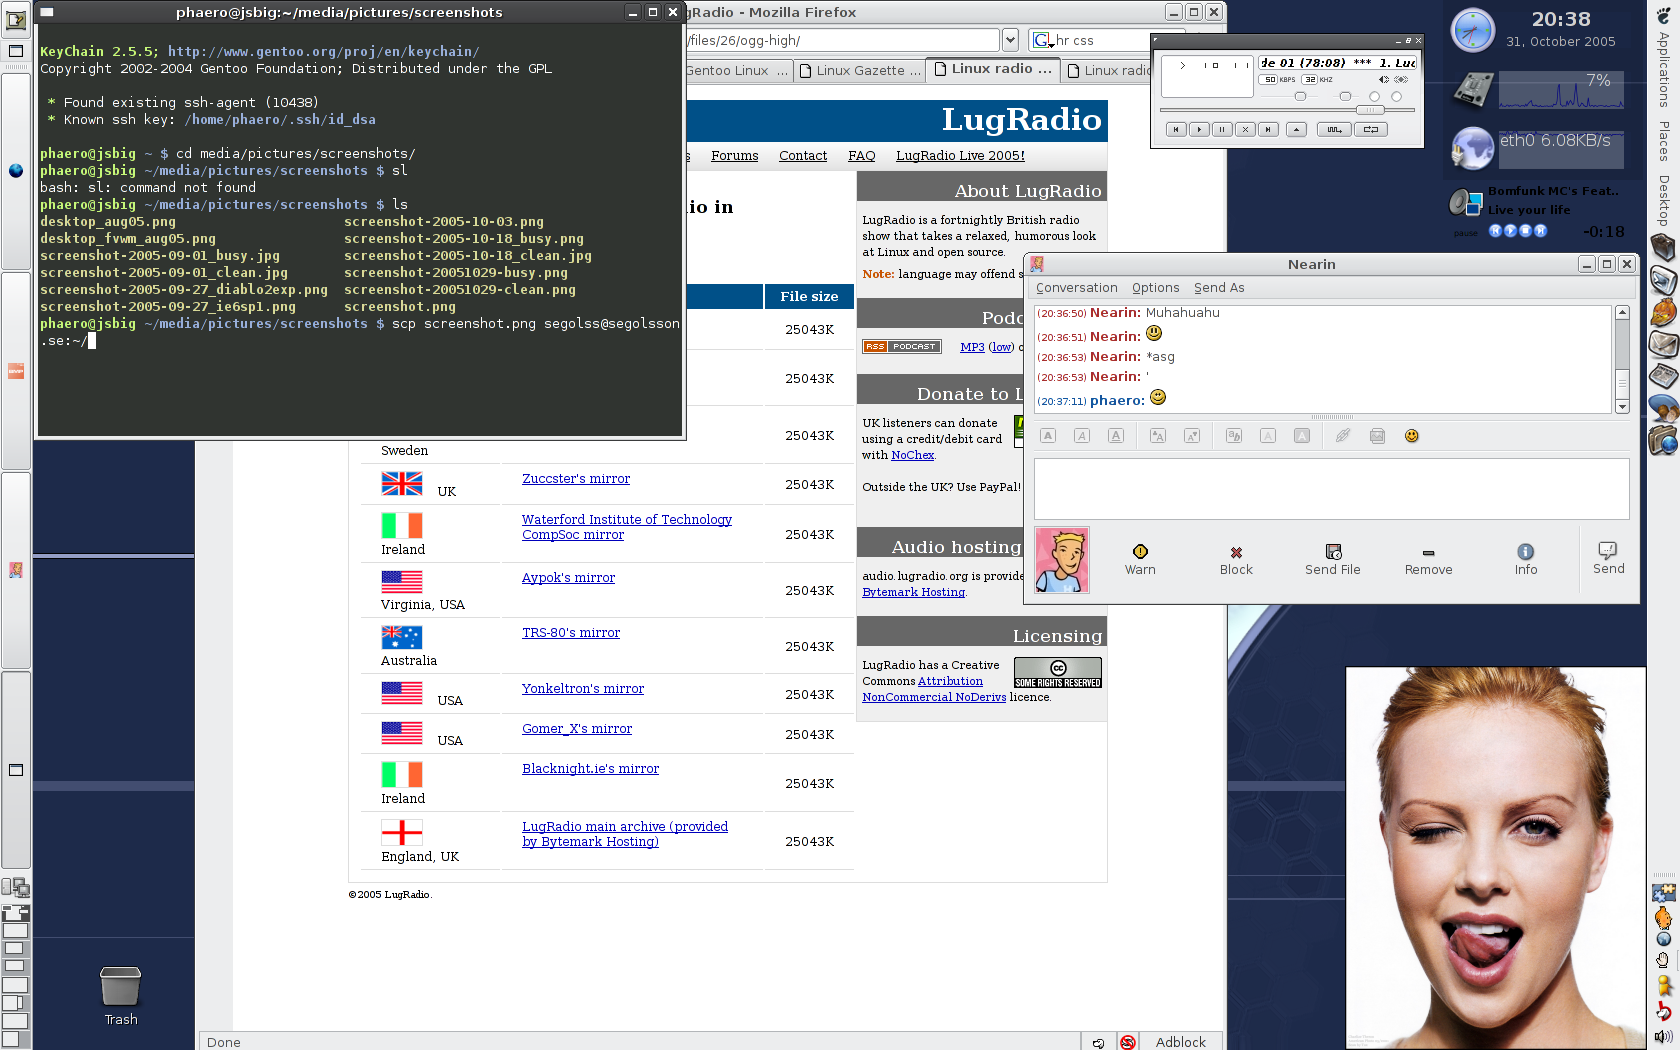This screenshot has width=1680, height=1050.
Task: Click the chat message input box
Action: 1331,489
